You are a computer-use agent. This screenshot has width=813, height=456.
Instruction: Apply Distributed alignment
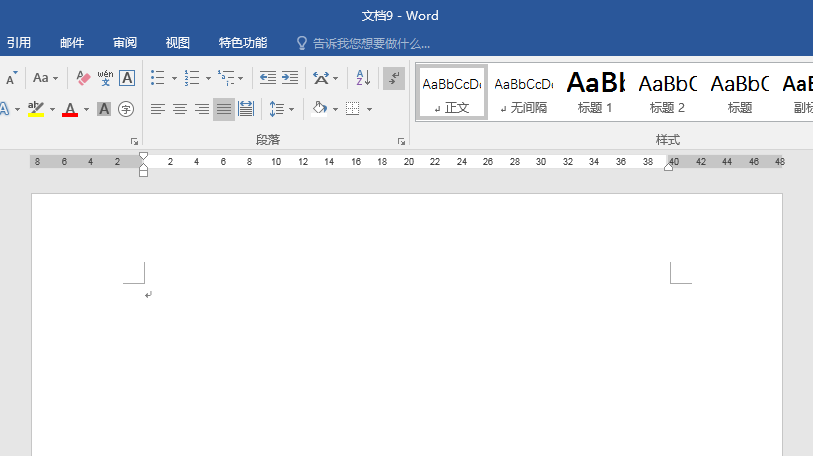246,109
